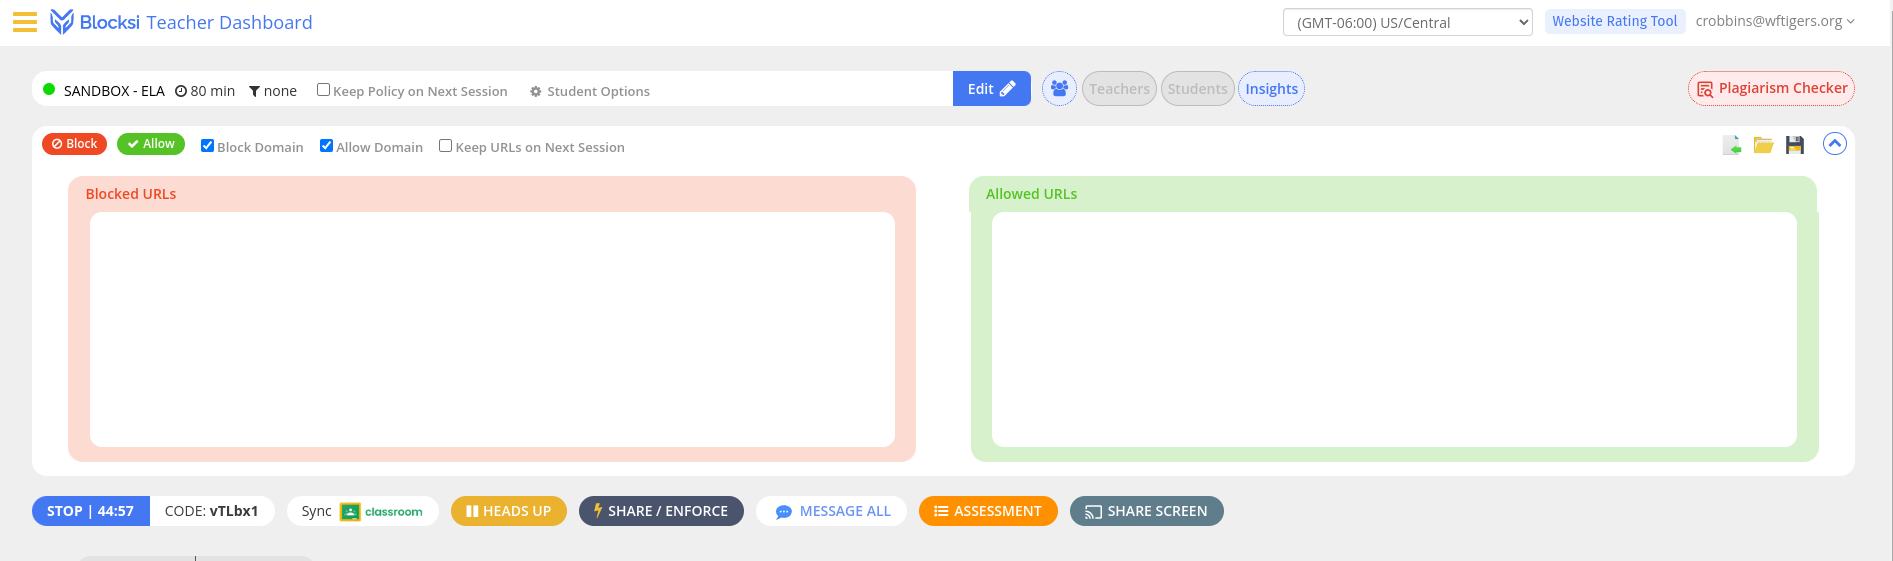Activate HEADS UP mode
1893x561 pixels.
tap(508, 511)
